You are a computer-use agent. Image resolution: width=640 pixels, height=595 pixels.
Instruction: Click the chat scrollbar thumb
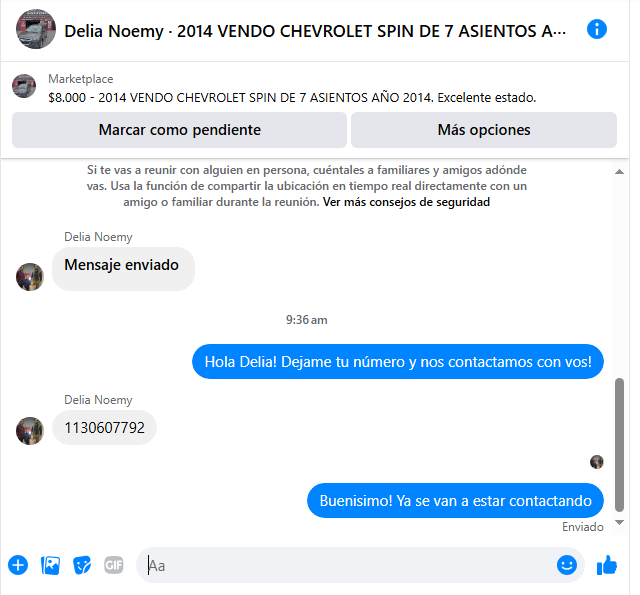pyautogui.click(x=619, y=445)
